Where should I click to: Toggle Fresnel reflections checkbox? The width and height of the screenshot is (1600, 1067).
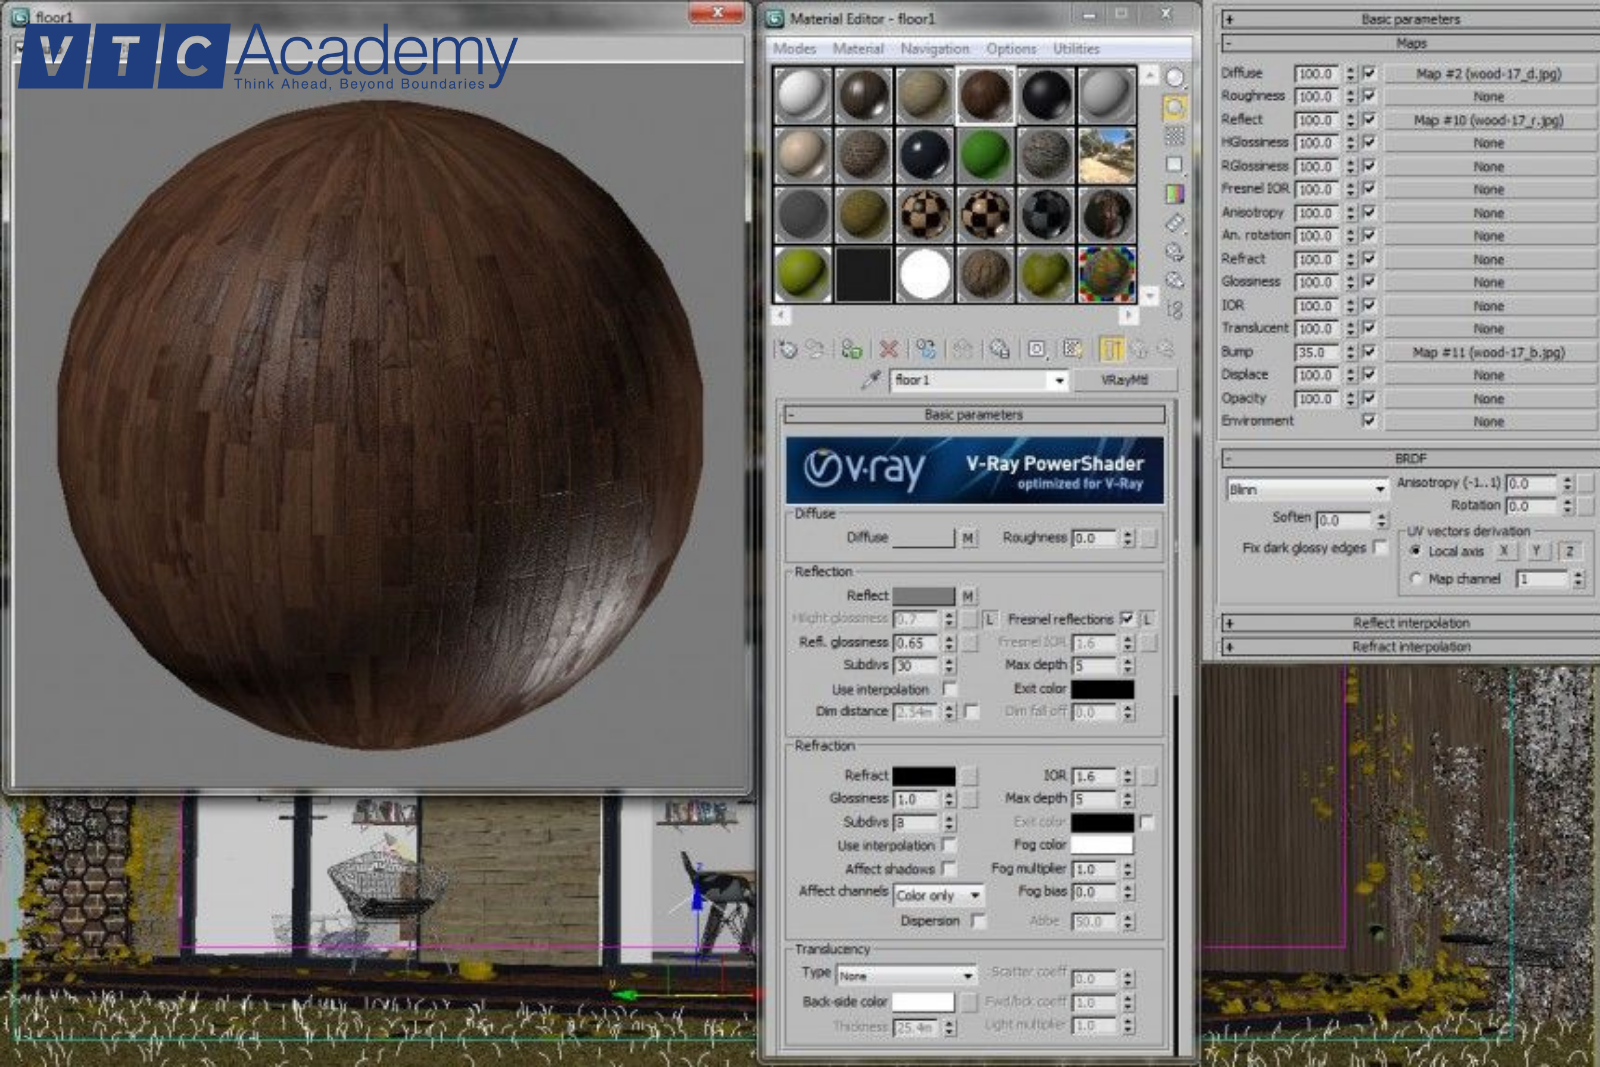click(x=1127, y=619)
